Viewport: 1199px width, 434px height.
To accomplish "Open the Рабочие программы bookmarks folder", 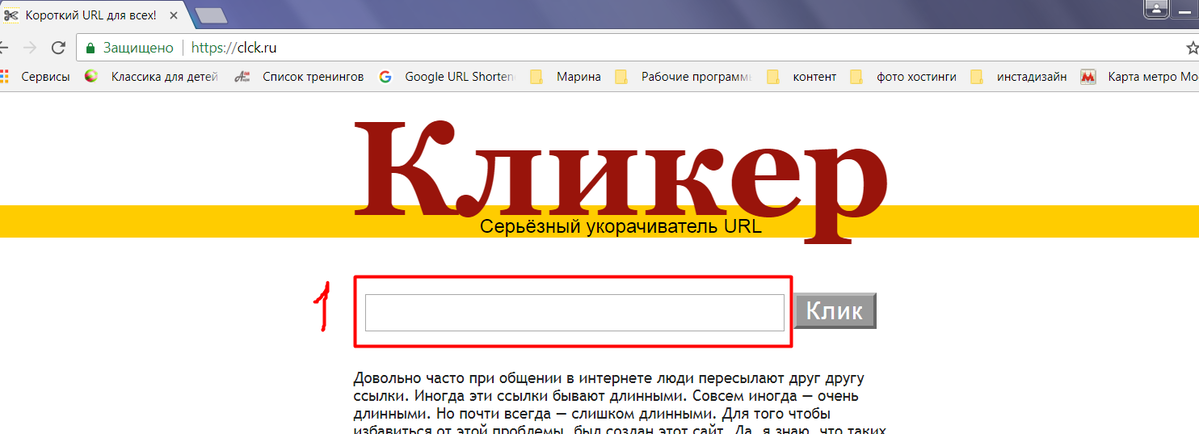I will pos(684,76).
